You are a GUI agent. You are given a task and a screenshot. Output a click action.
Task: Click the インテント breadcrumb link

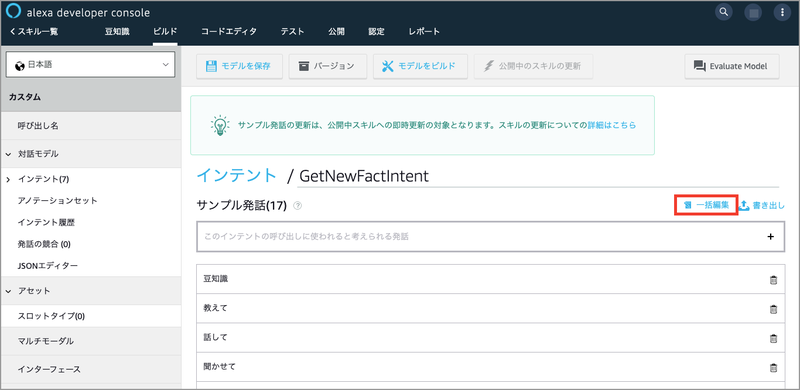pos(236,176)
